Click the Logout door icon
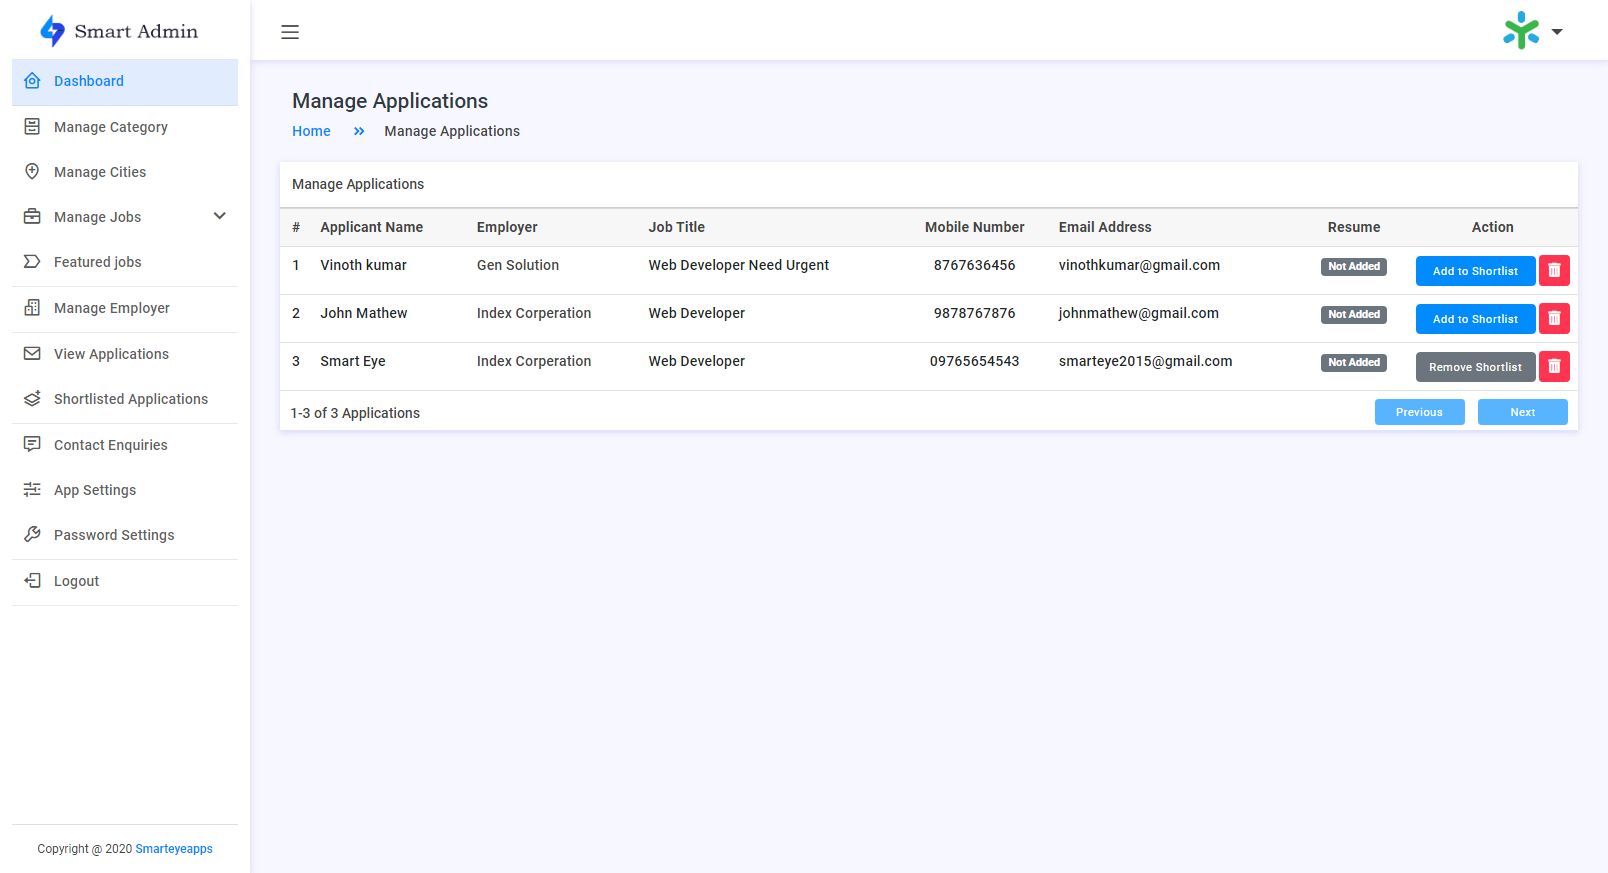The image size is (1608, 873). [32, 581]
